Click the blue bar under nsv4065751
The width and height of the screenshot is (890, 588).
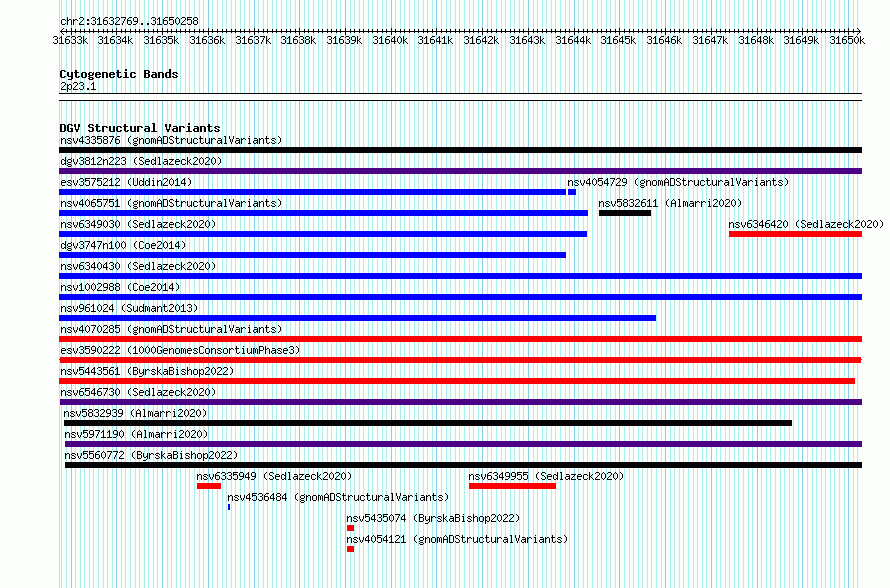point(324,213)
